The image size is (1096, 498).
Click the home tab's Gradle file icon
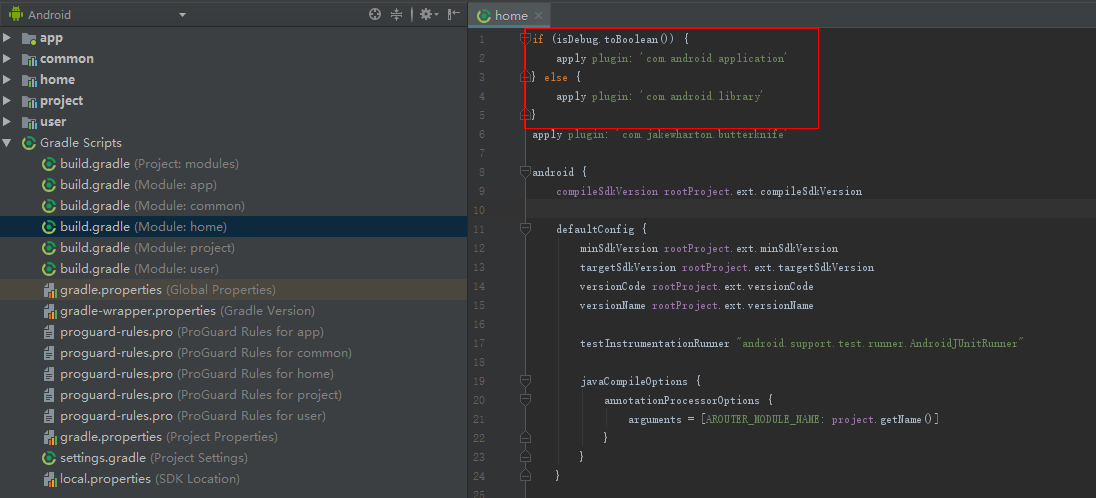(484, 16)
